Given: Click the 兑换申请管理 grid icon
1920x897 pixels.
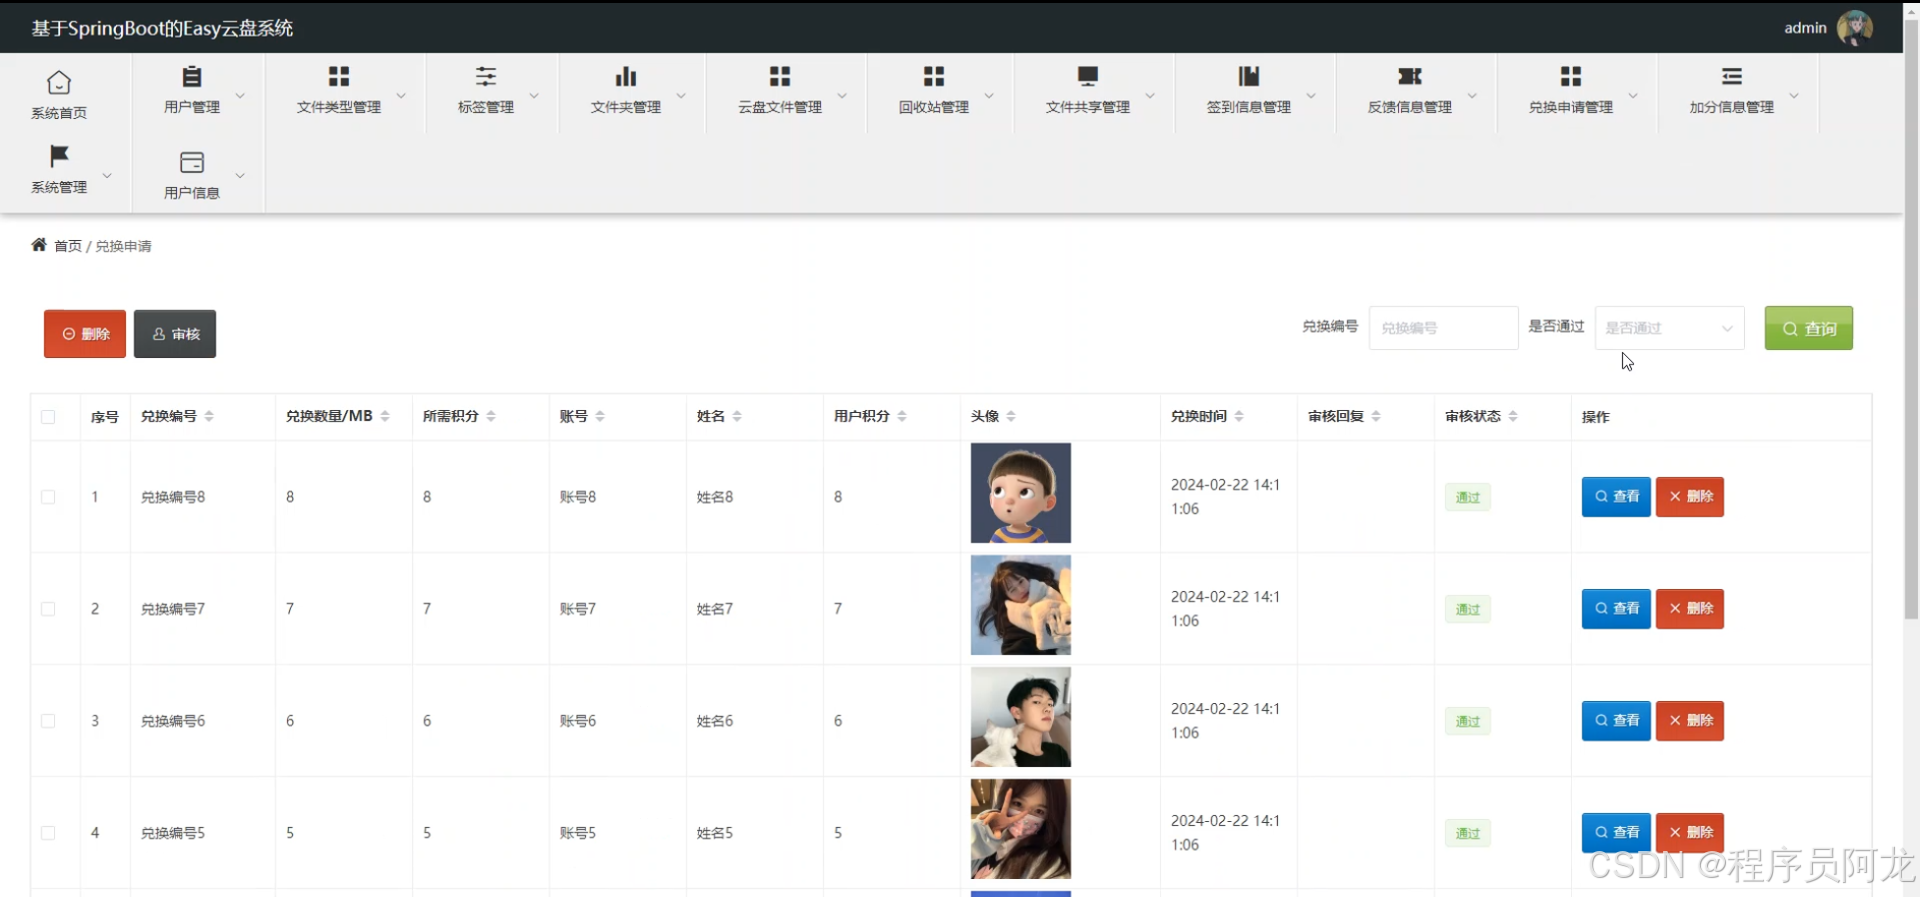Looking at the screenshot, I should tap(1571, 76).
